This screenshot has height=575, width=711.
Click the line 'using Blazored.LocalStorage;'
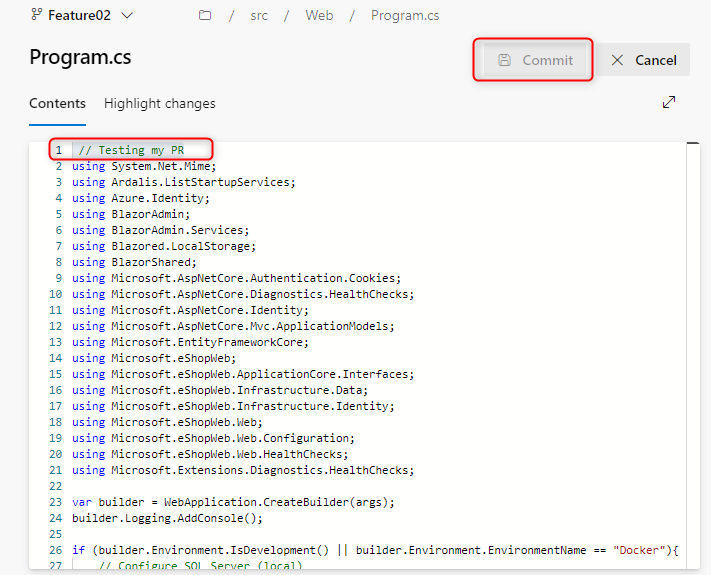click(x=164, y=246)
